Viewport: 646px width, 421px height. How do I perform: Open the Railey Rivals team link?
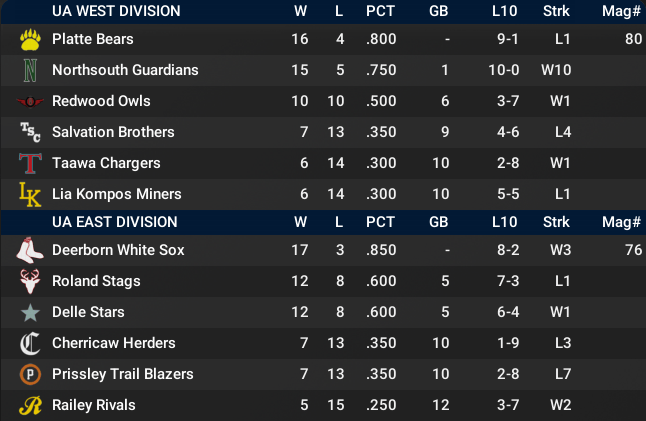pyautogui.click(x=93, y=406)
